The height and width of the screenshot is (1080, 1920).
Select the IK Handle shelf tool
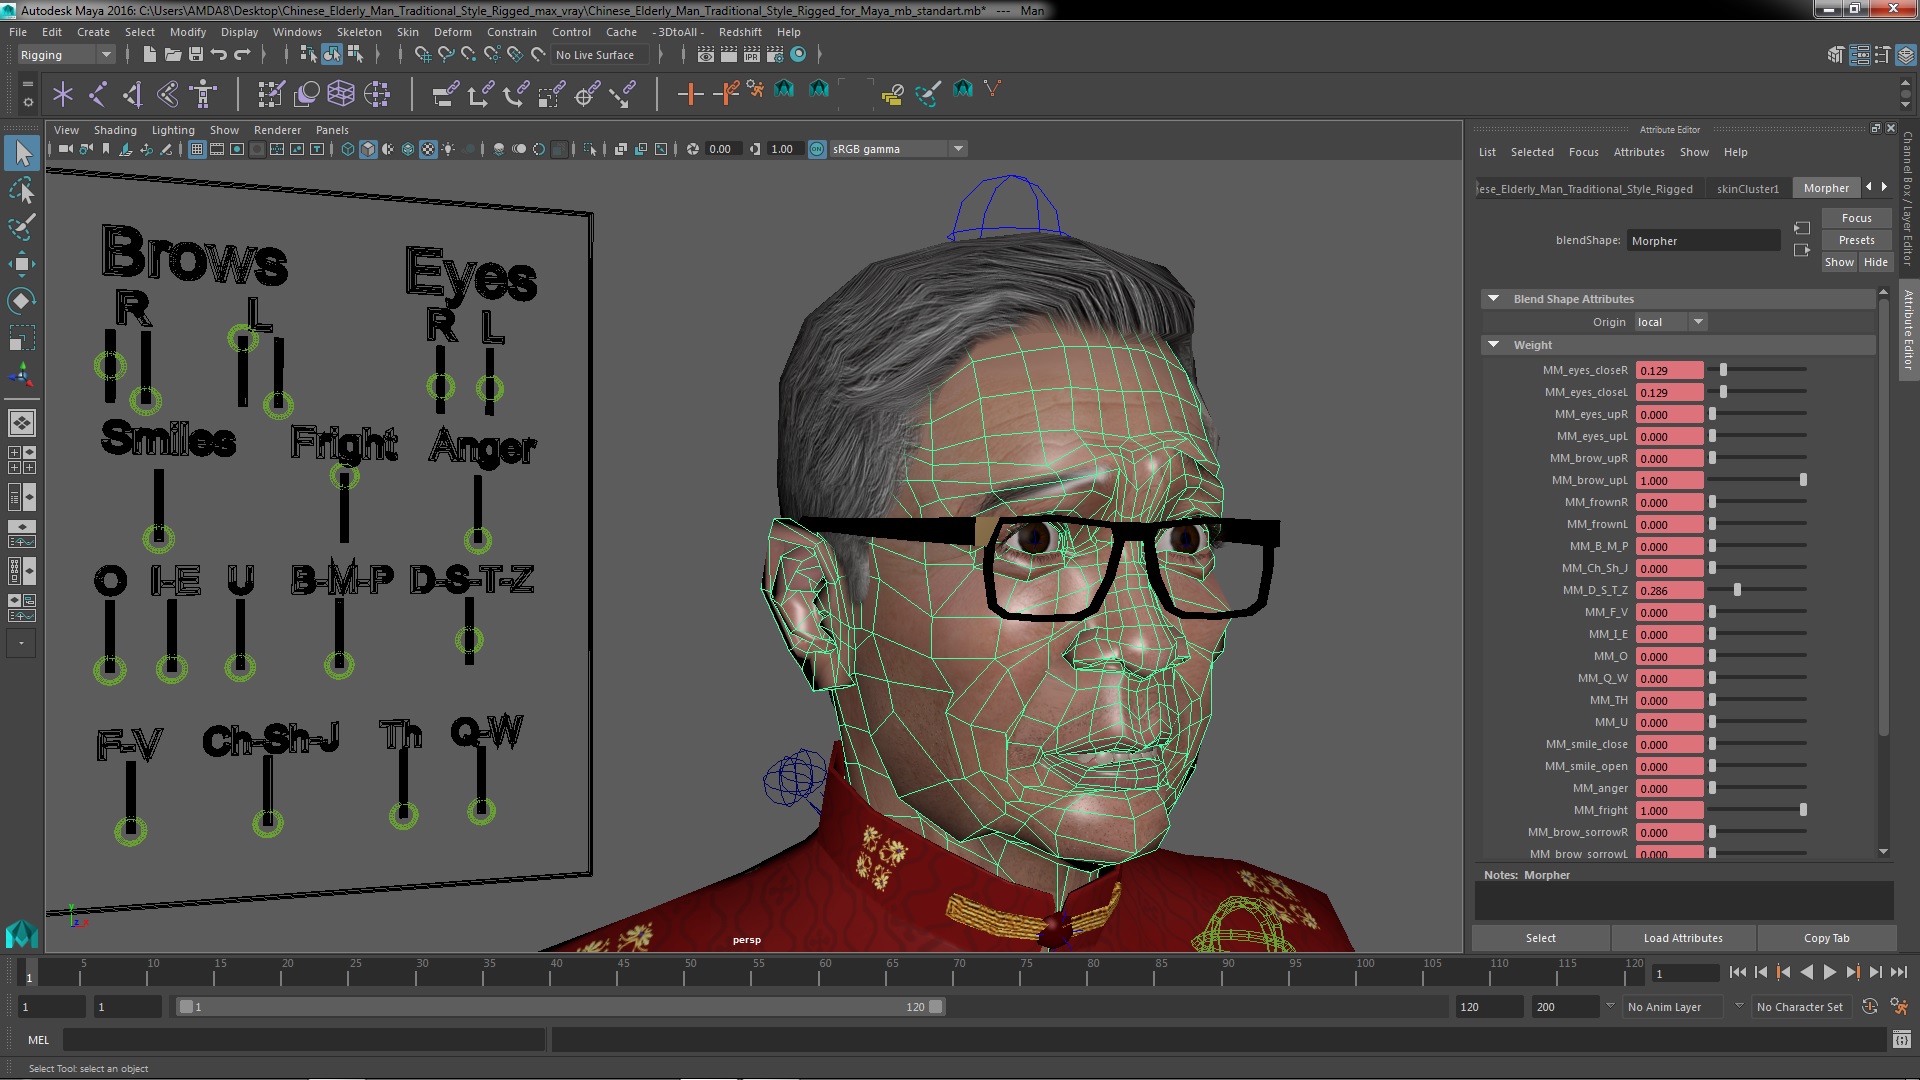(x=133, y=94)
